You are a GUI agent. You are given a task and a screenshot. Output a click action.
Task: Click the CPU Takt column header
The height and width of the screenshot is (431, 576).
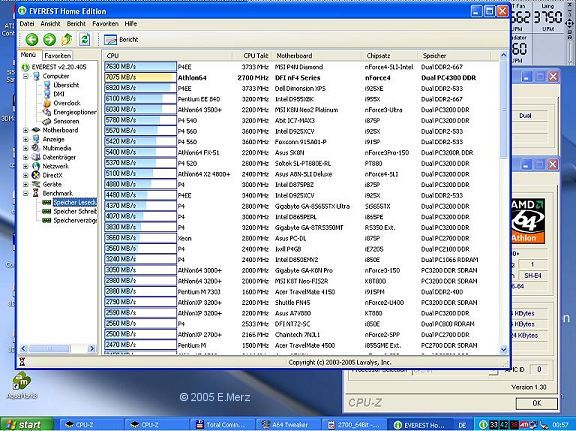coord(252,55)
